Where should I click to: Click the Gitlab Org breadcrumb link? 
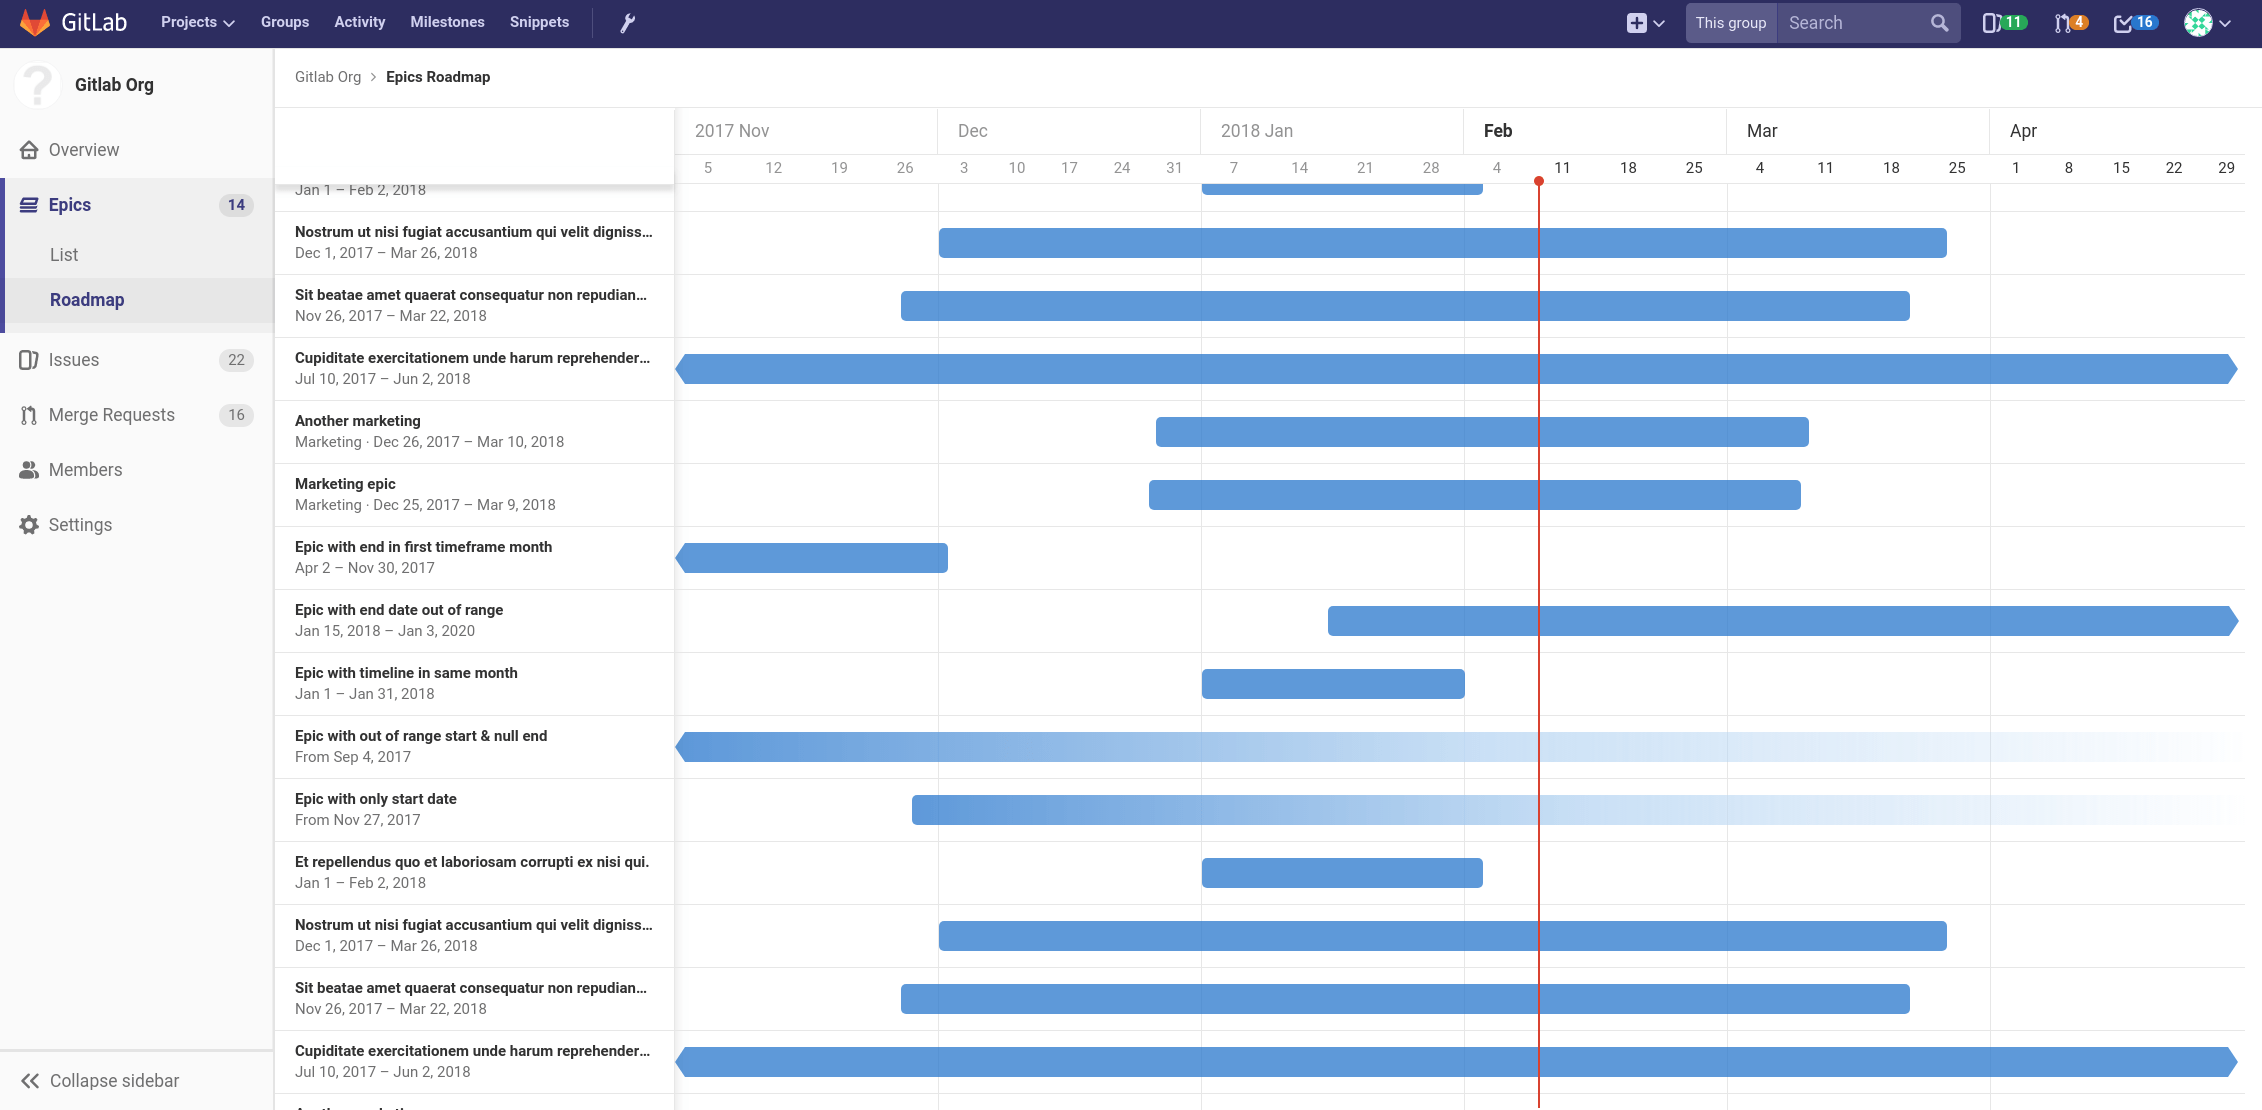328,76
